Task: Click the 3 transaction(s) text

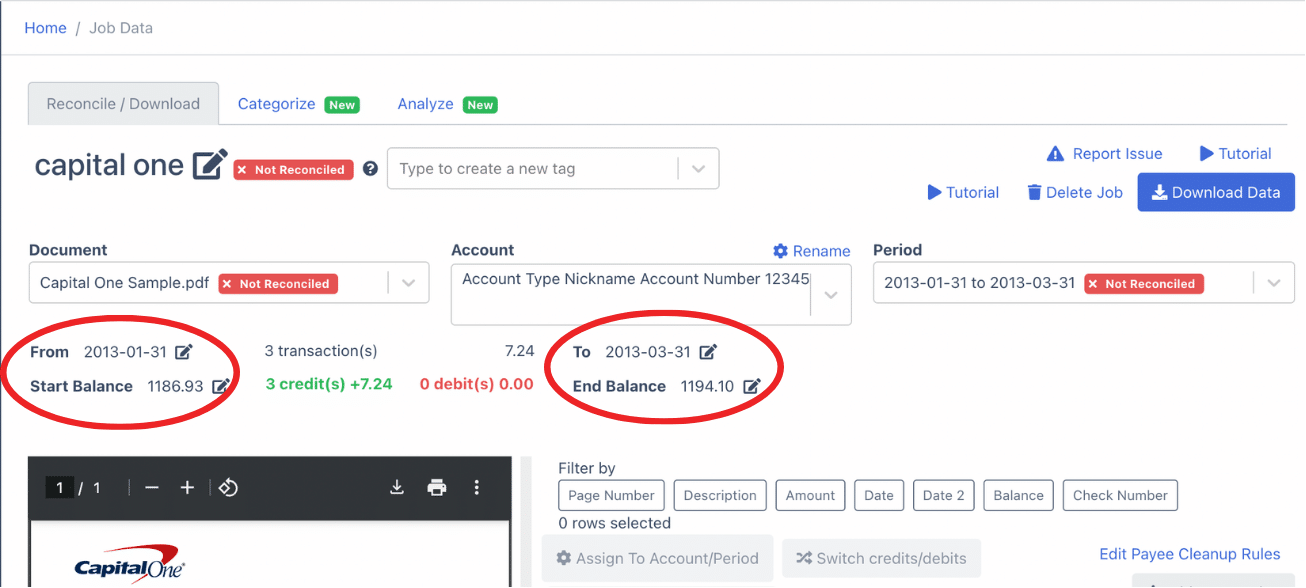Action: coord(321,351)
